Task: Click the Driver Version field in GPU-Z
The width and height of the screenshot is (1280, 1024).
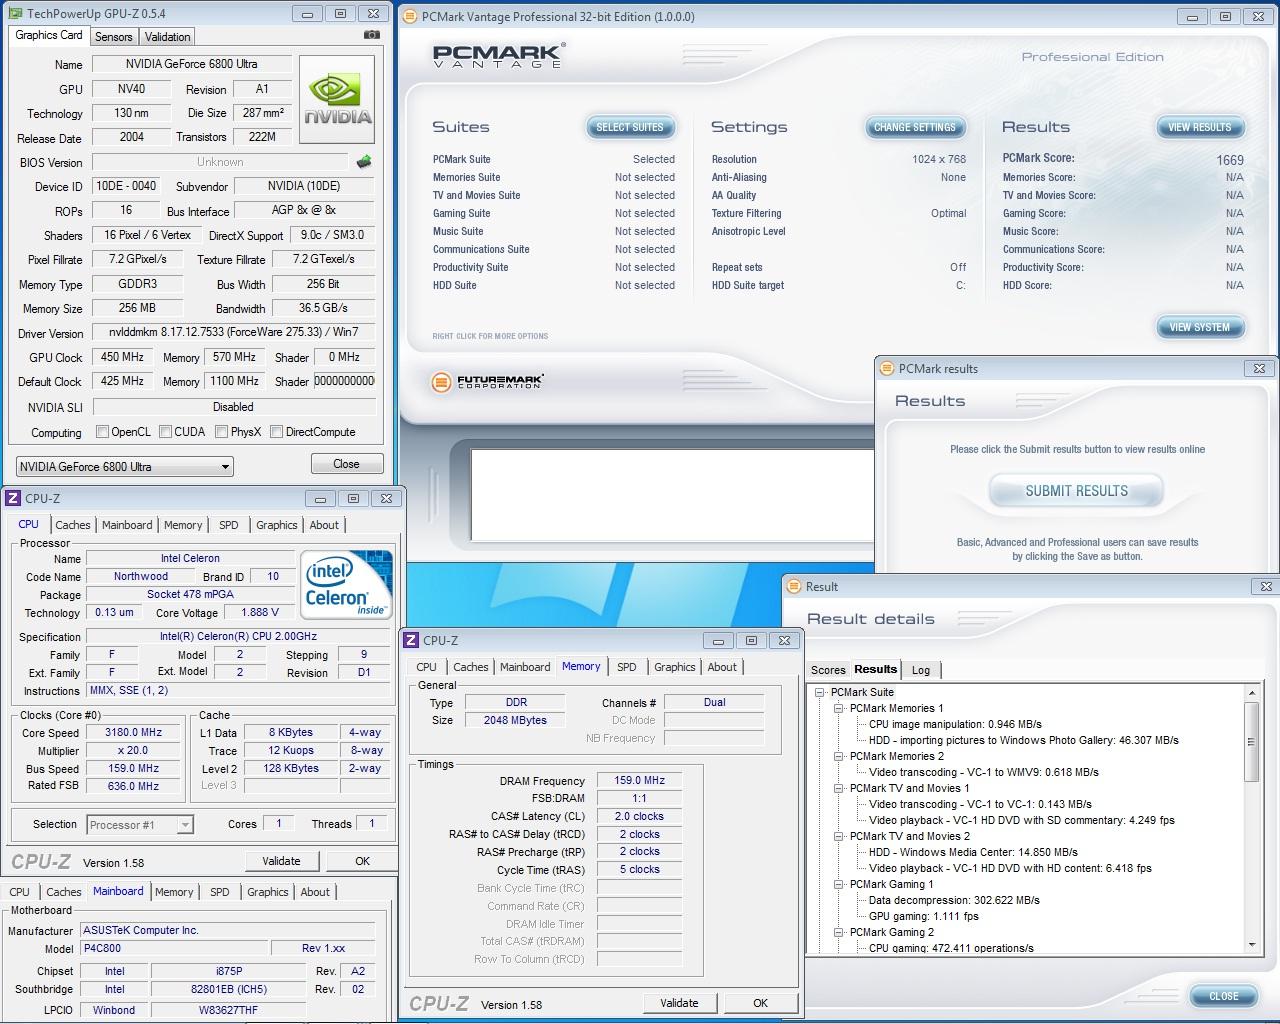Action: point(233,332)
